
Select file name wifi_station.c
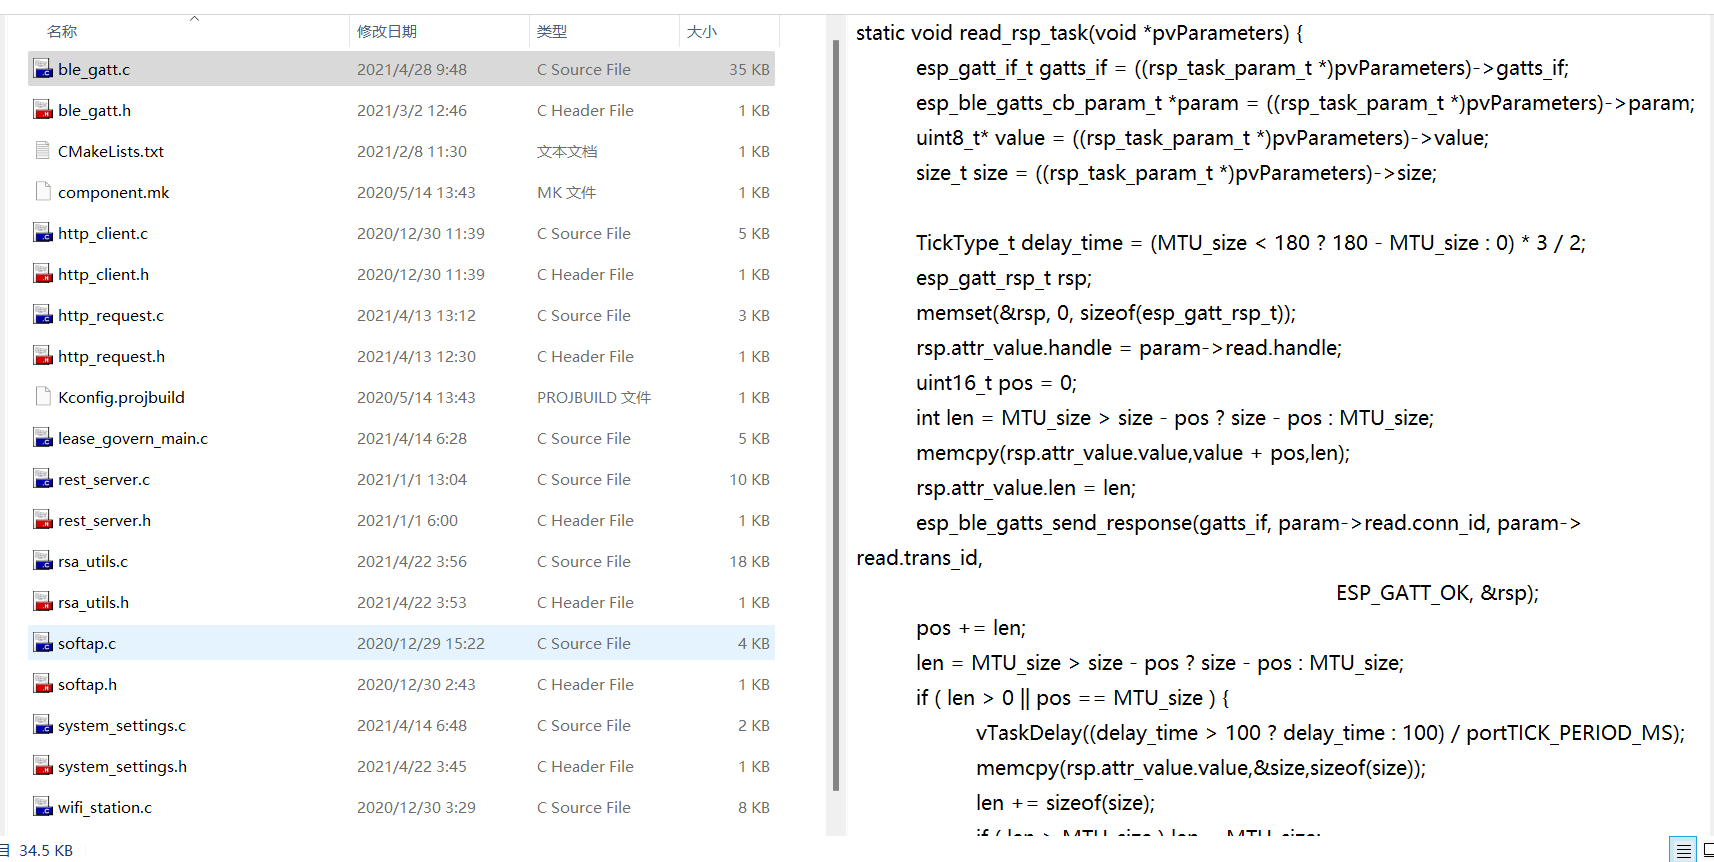tap(105, 807)
